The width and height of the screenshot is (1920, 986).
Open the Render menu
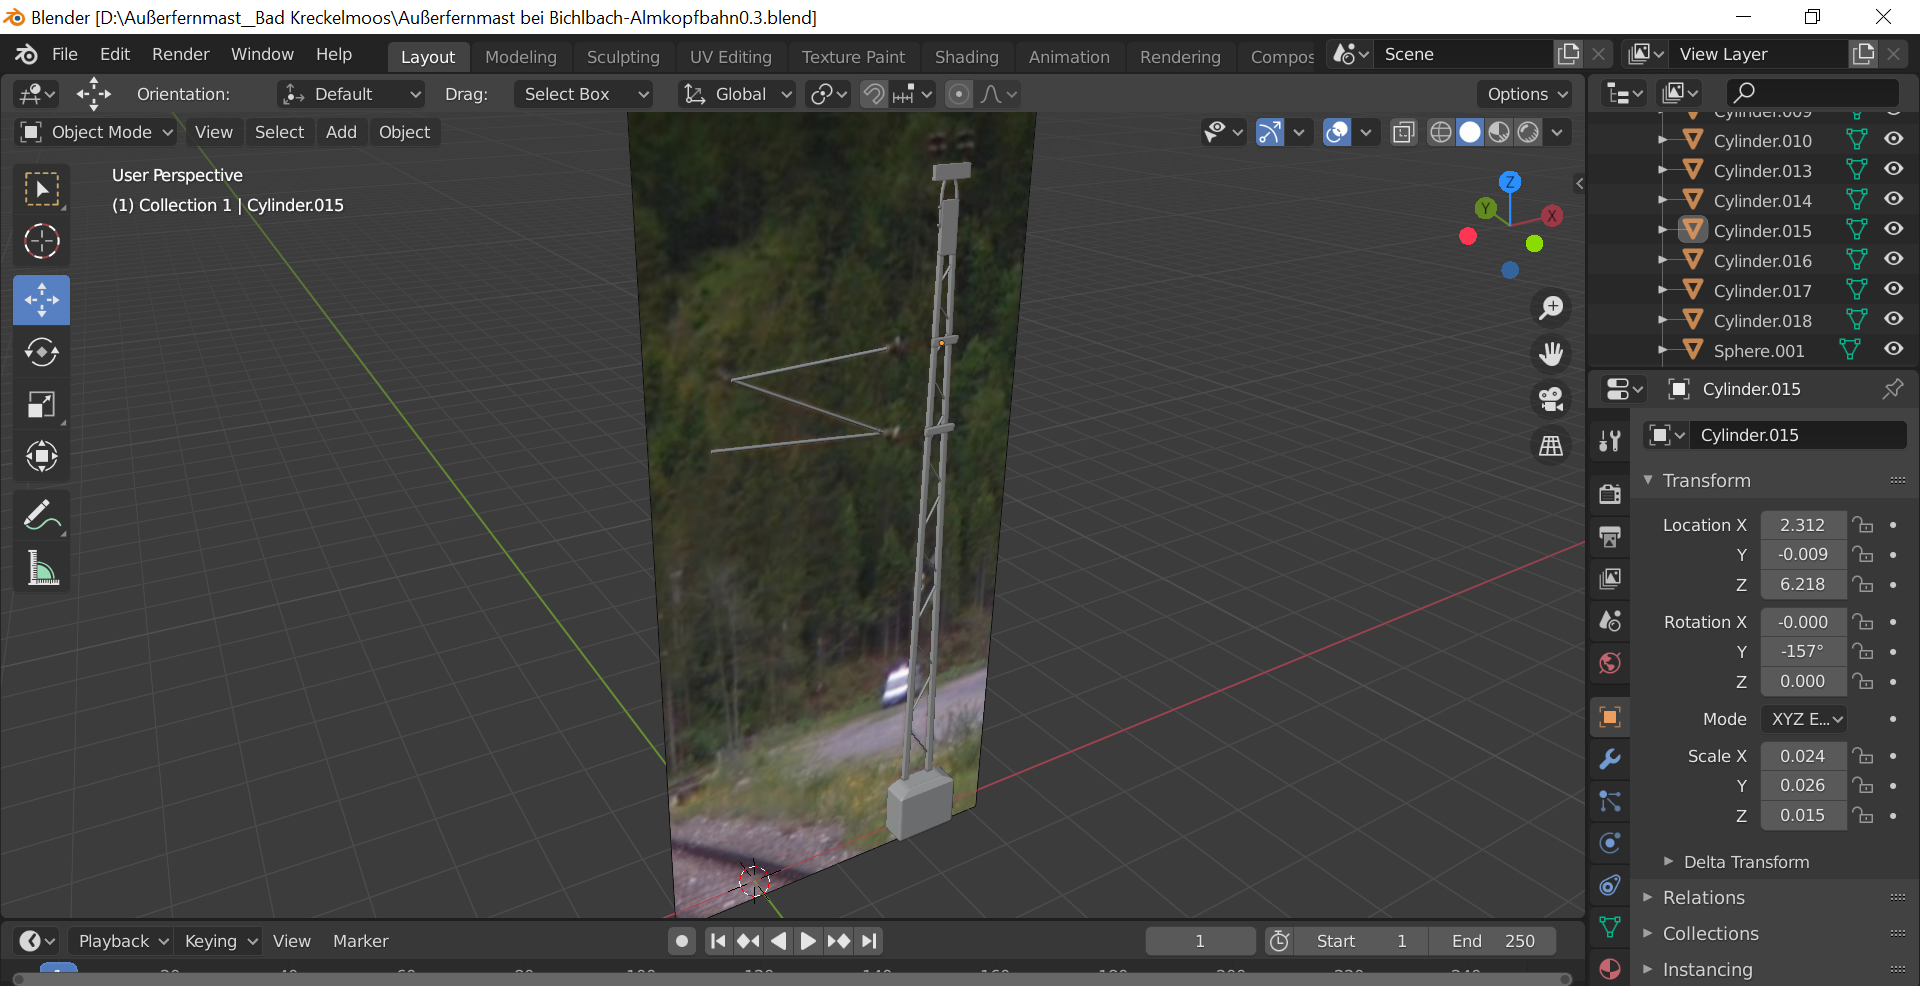click(180, 54)
